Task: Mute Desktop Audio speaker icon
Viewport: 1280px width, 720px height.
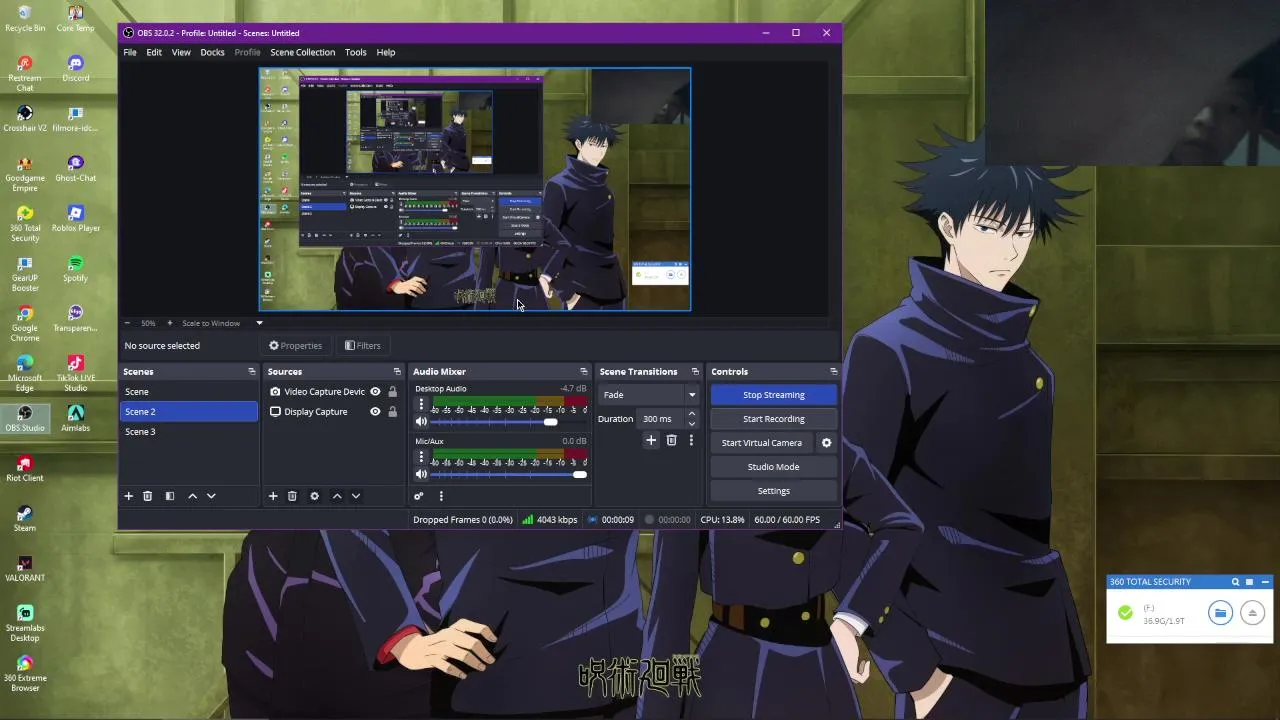Action: (421, 422)
